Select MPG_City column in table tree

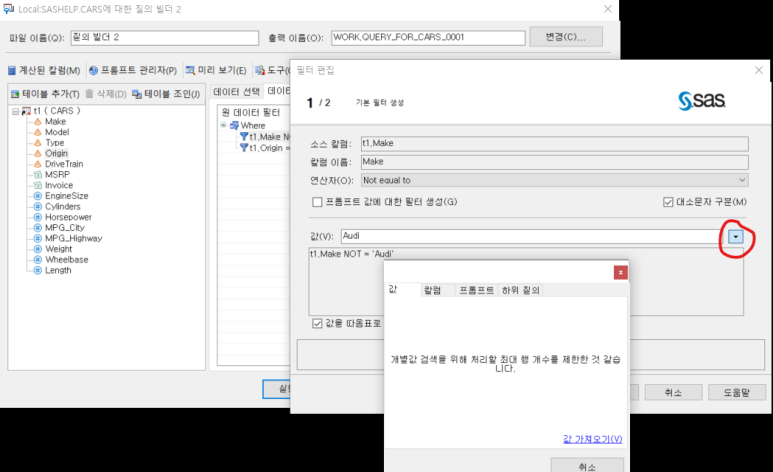click(x=65, y=228)
